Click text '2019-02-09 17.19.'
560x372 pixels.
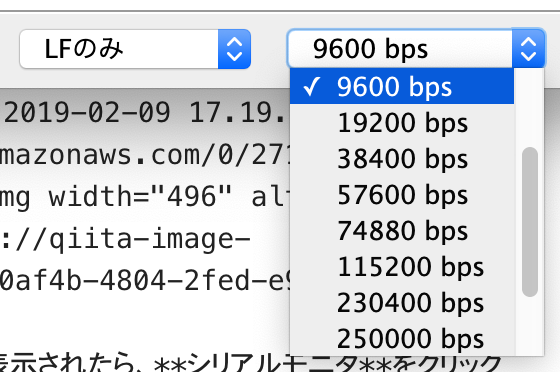[144, 113]
